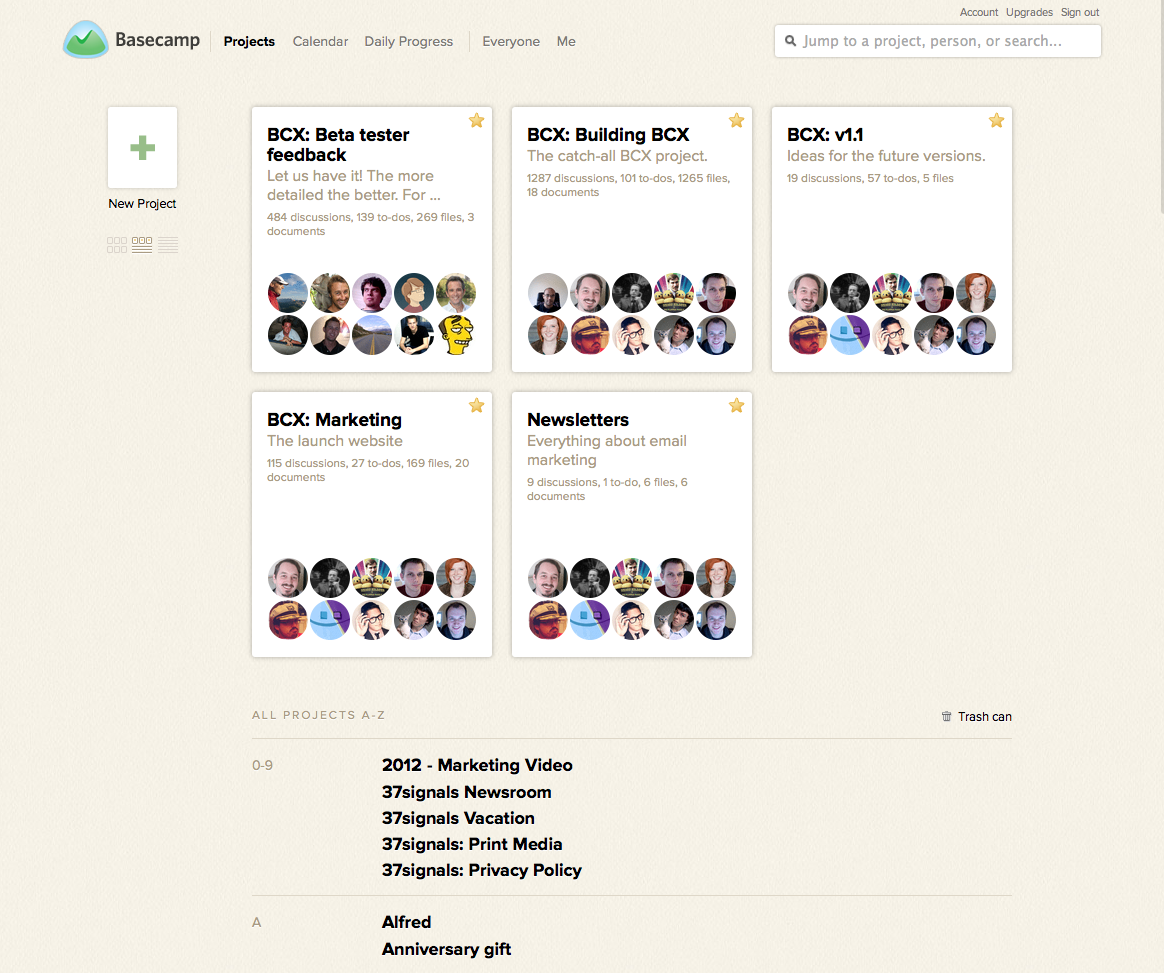This screenshot has width=1164, height=973.
Task: Open the Calendar tab
Action: pyautogui.click(x=320, y=42)
